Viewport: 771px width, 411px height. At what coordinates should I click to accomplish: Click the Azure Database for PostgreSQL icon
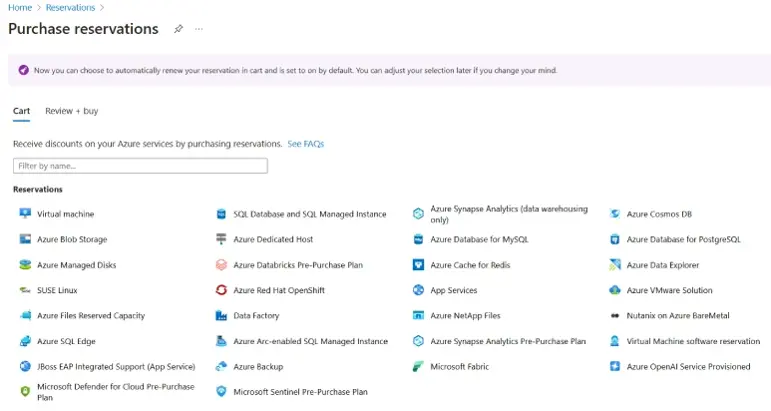coord(615,239)
